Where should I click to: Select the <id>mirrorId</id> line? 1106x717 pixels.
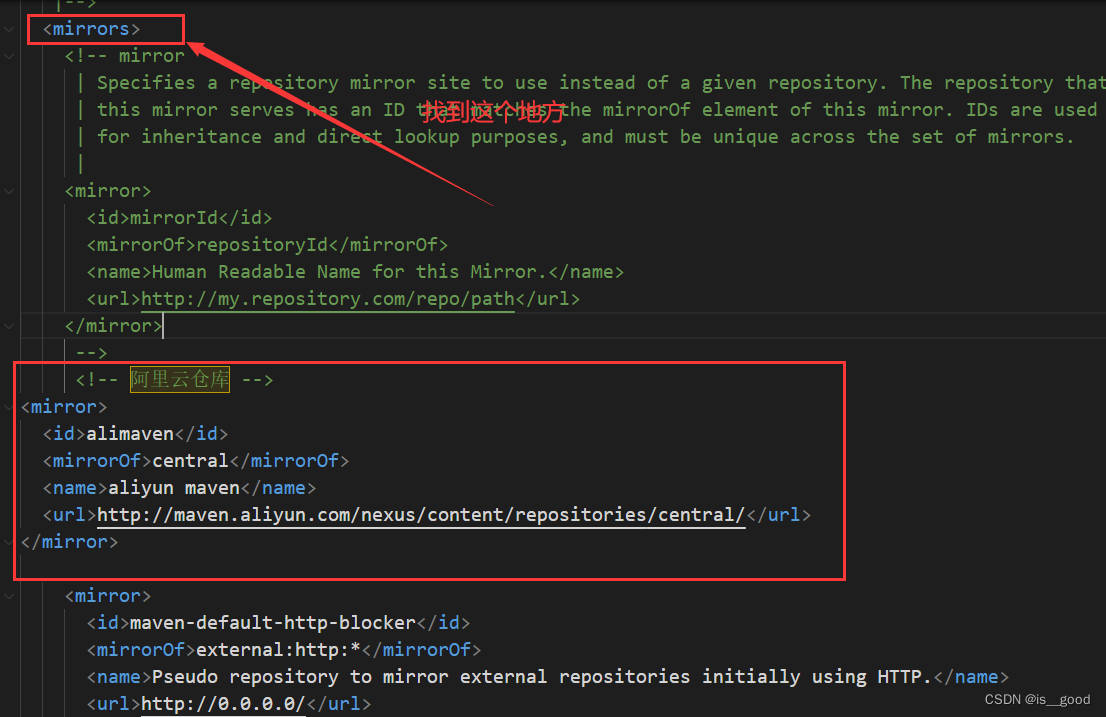[179, 218]
